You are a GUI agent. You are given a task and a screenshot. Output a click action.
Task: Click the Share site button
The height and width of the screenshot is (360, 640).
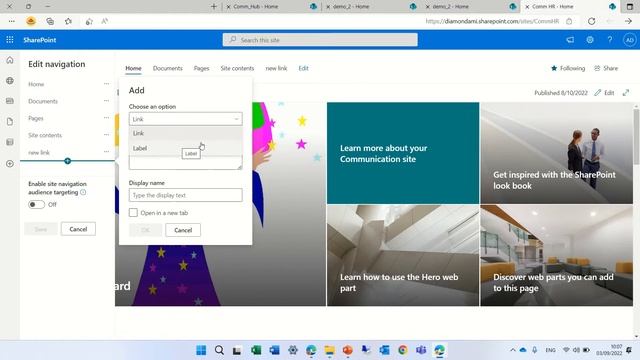tap(606, 68)
